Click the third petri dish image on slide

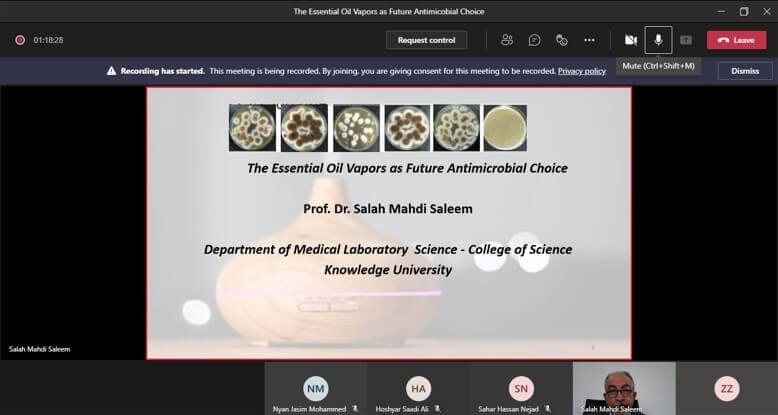coord(356,128)
